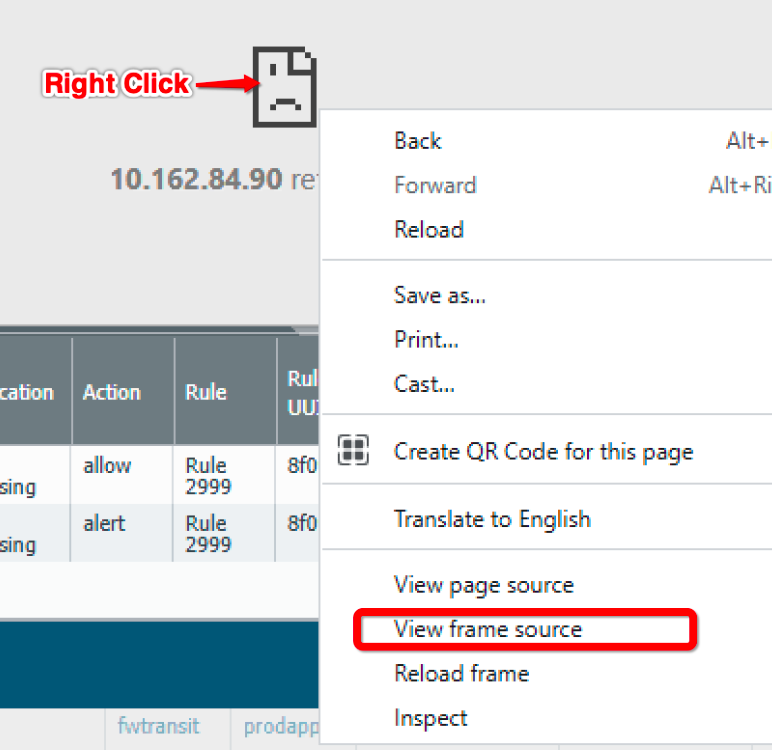The width and height of the screenshot is (772, 750).
Task: Click the prodapp cell at bottom
Action: [x=281, y=727]
